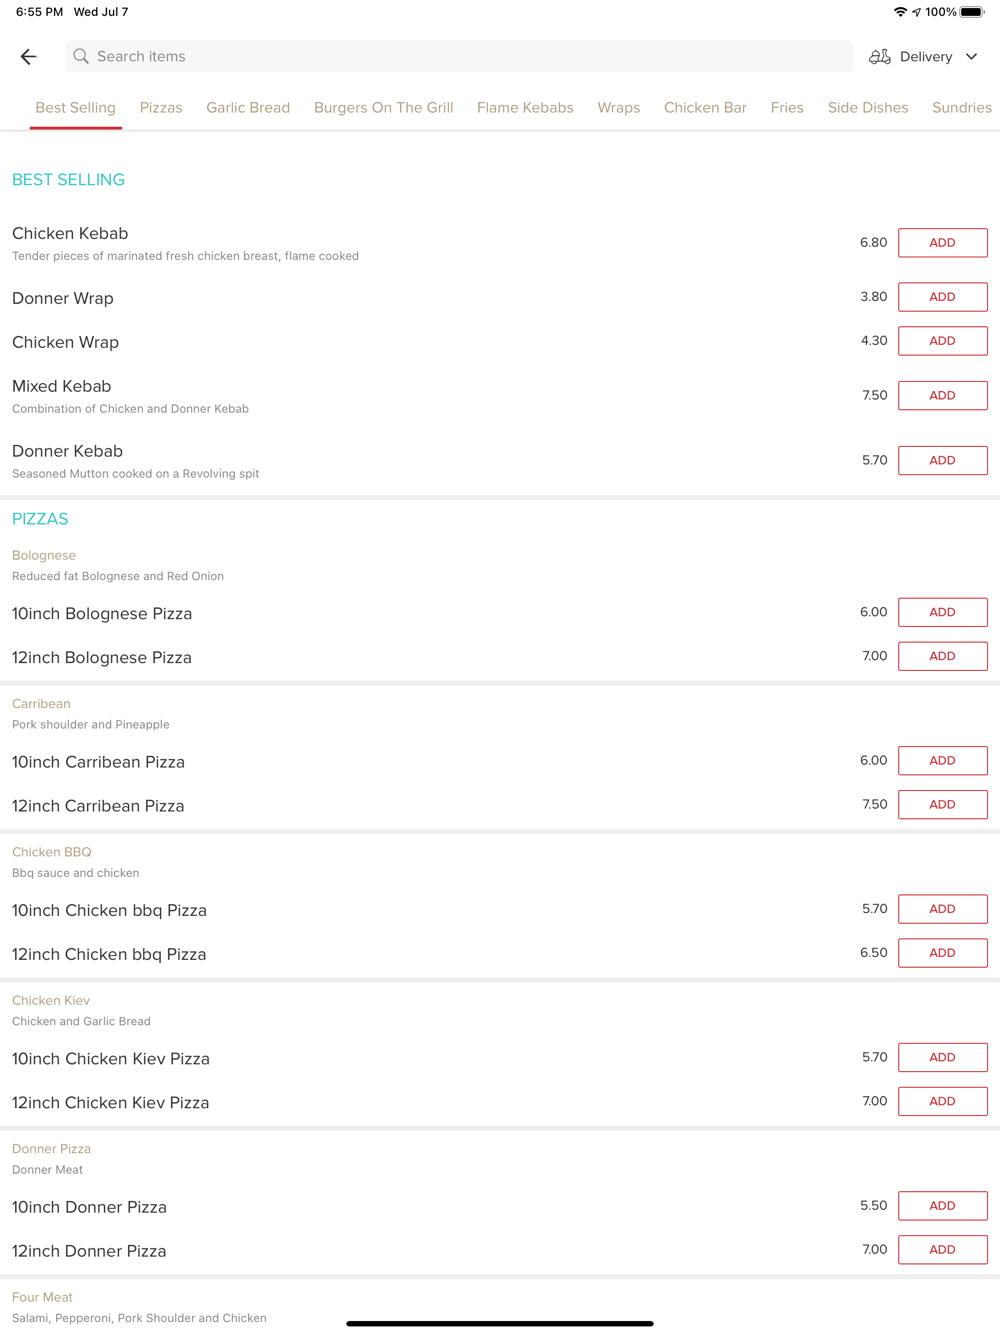The width and height of the screenshot is (1000, 1334).
Task: Open the Delivery order type selector
Action: [925, 57]
